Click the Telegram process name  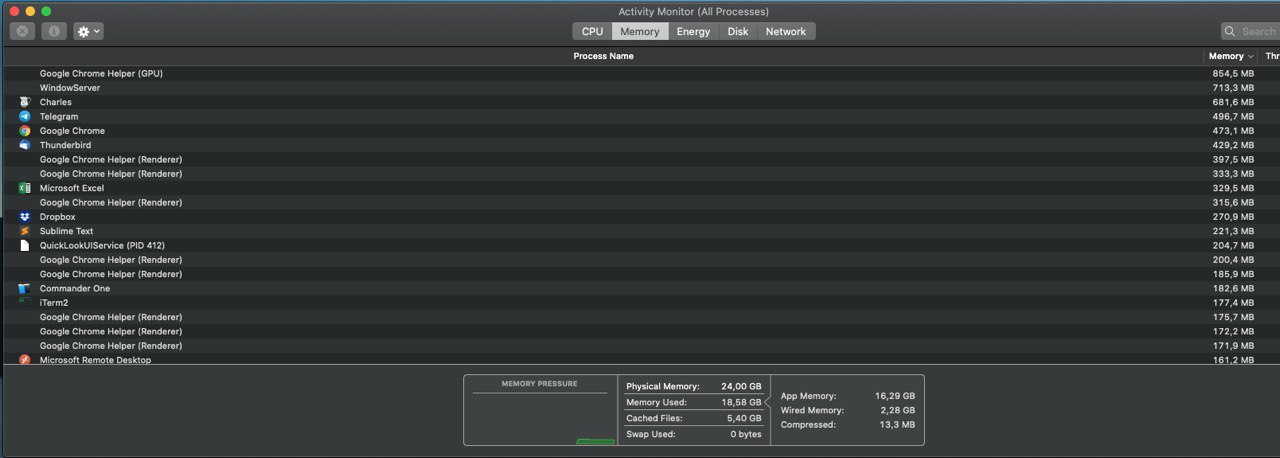point(59,117)
